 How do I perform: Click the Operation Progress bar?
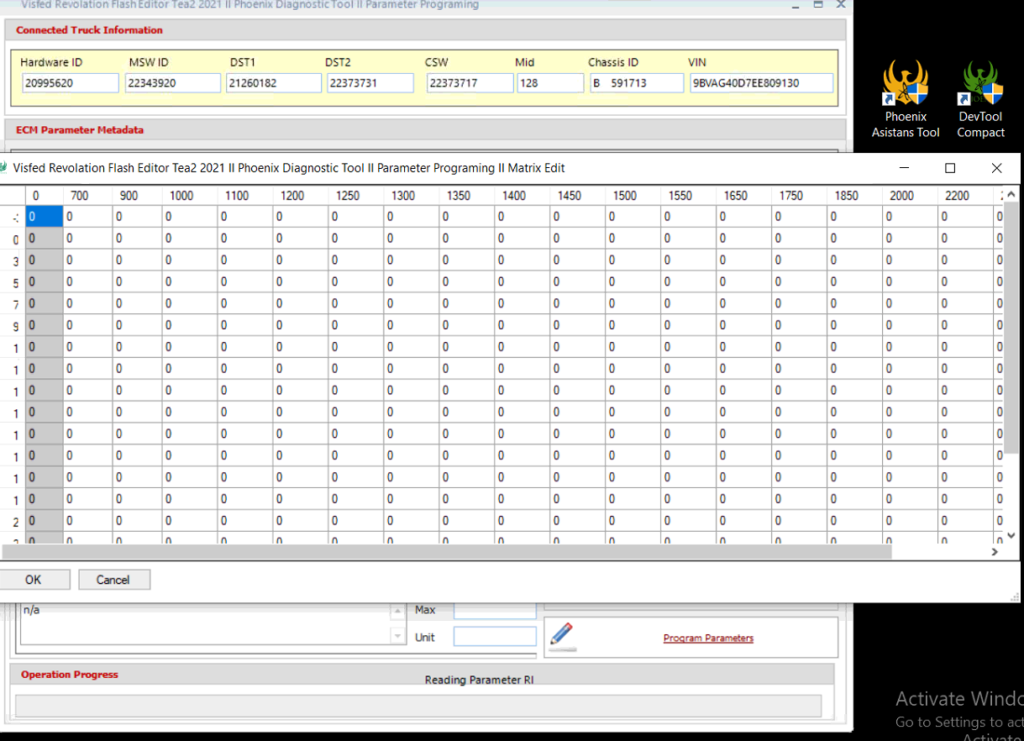[x=418, y=706]
